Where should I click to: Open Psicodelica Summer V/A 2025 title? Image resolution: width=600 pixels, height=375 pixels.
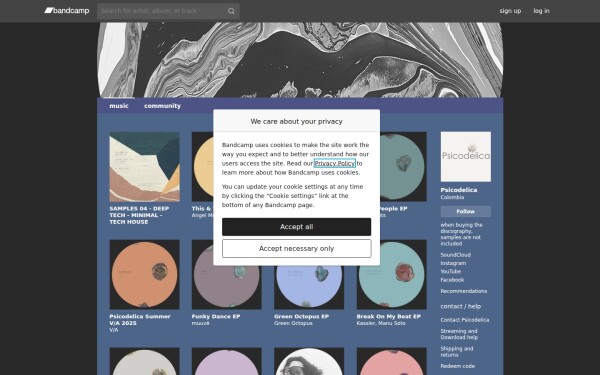tap(140, 320)
